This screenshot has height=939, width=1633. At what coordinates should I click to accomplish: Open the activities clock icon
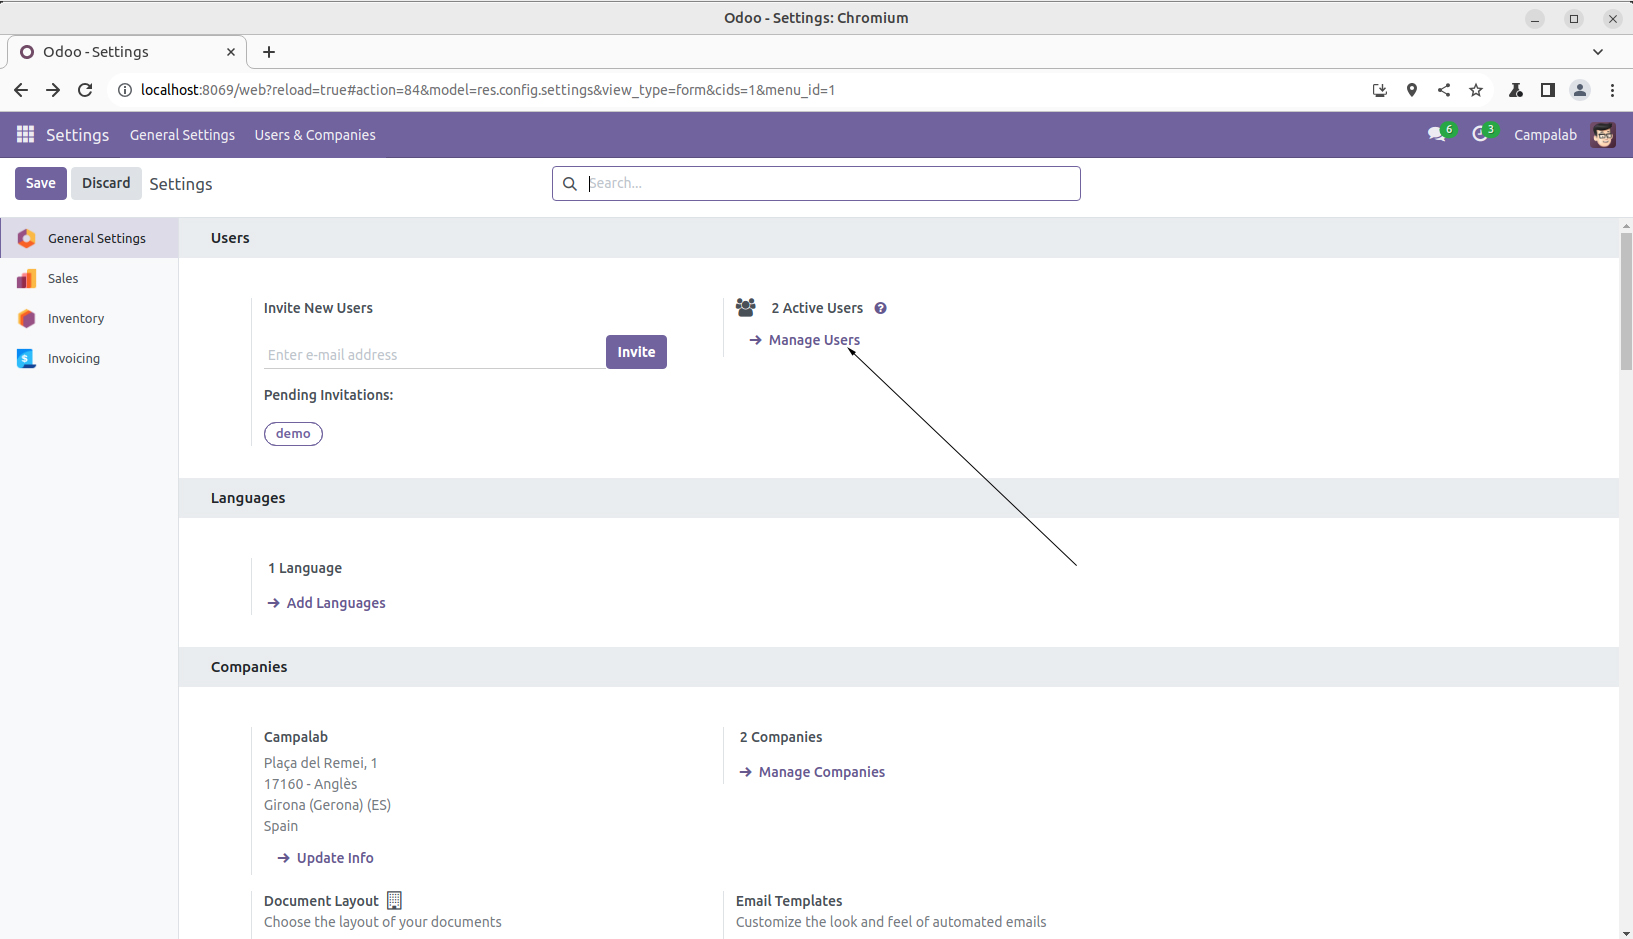click(1480, 135)
